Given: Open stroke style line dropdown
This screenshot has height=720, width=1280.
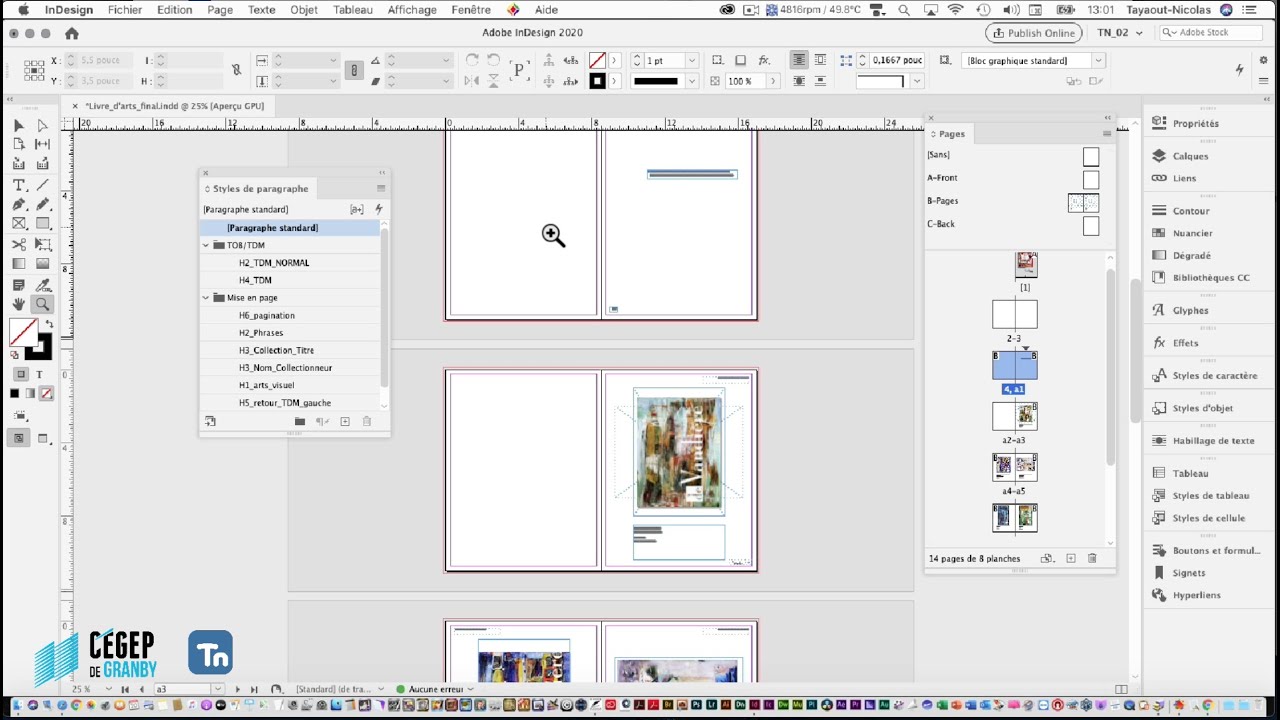Looking at the screenshot, I should (691, 81).
